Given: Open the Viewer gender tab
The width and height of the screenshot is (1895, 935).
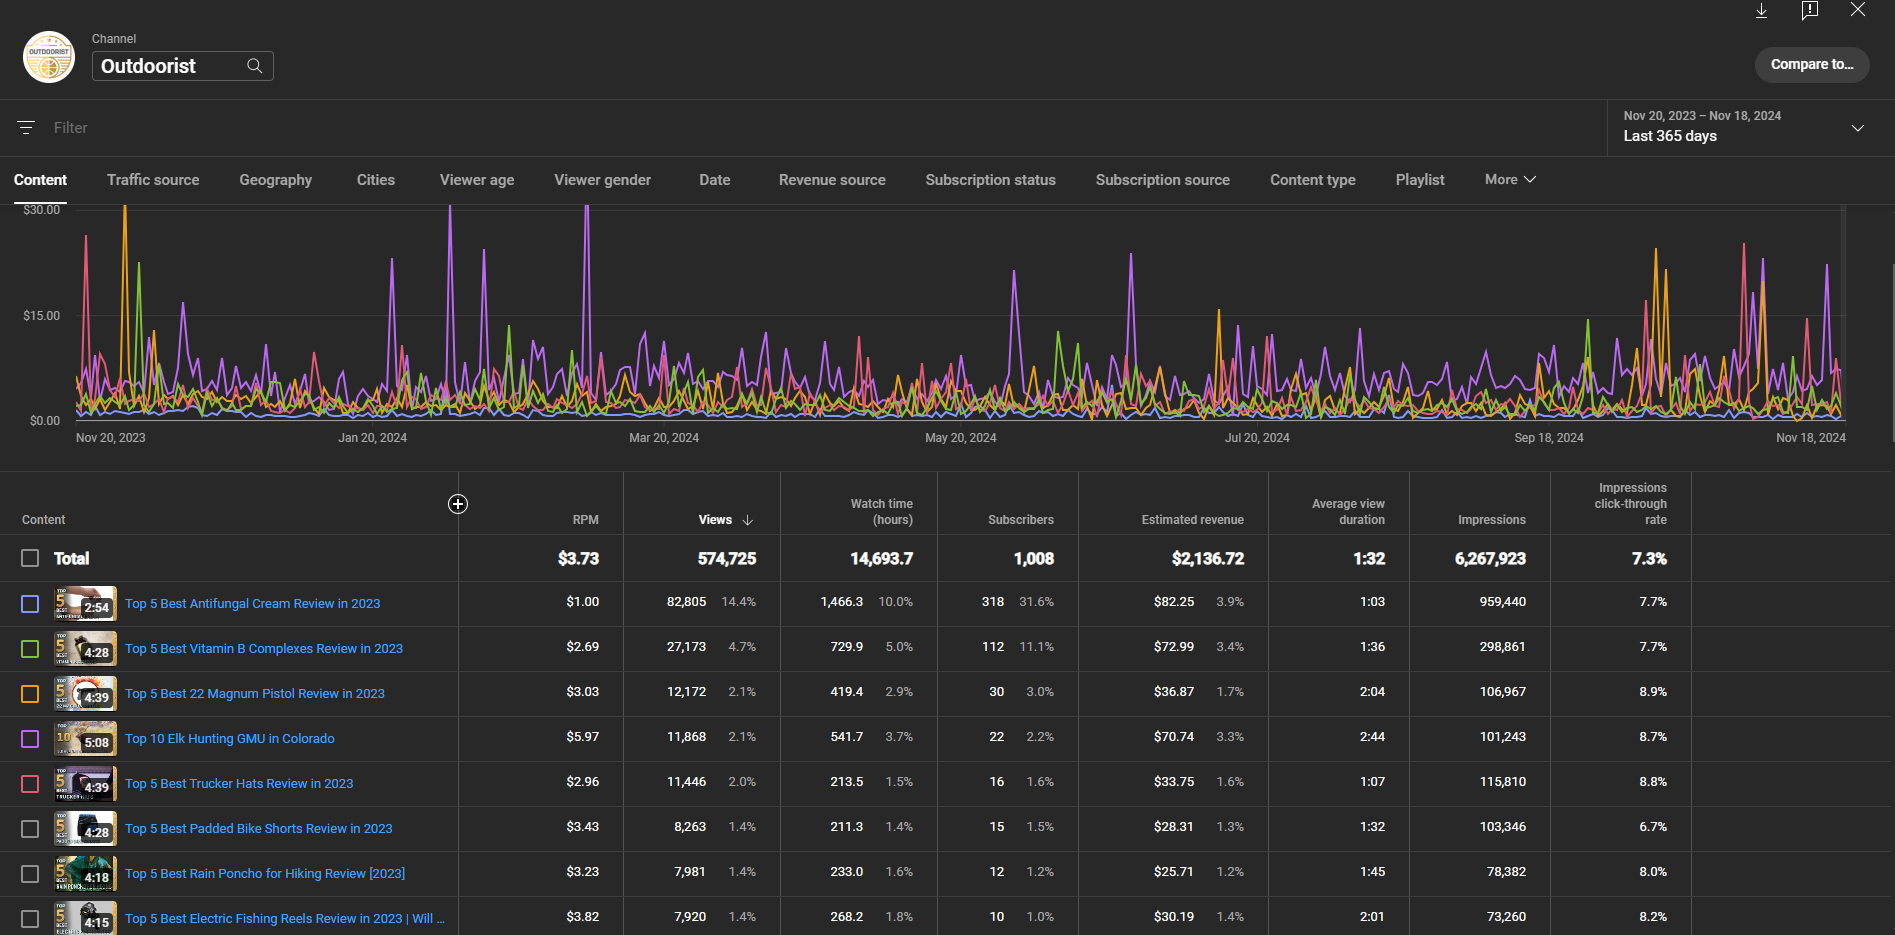Looking at the screenshot, I should pos(603,180).
